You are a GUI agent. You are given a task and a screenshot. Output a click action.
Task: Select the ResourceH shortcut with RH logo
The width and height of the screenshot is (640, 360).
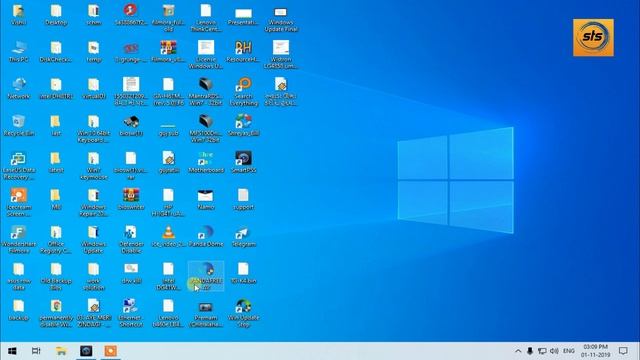(243, 52)
